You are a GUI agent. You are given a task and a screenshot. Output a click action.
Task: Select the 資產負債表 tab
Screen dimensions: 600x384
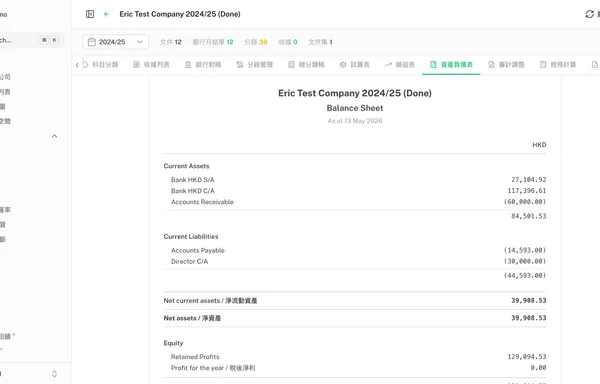pyautogui.click(x=452, y=65)
